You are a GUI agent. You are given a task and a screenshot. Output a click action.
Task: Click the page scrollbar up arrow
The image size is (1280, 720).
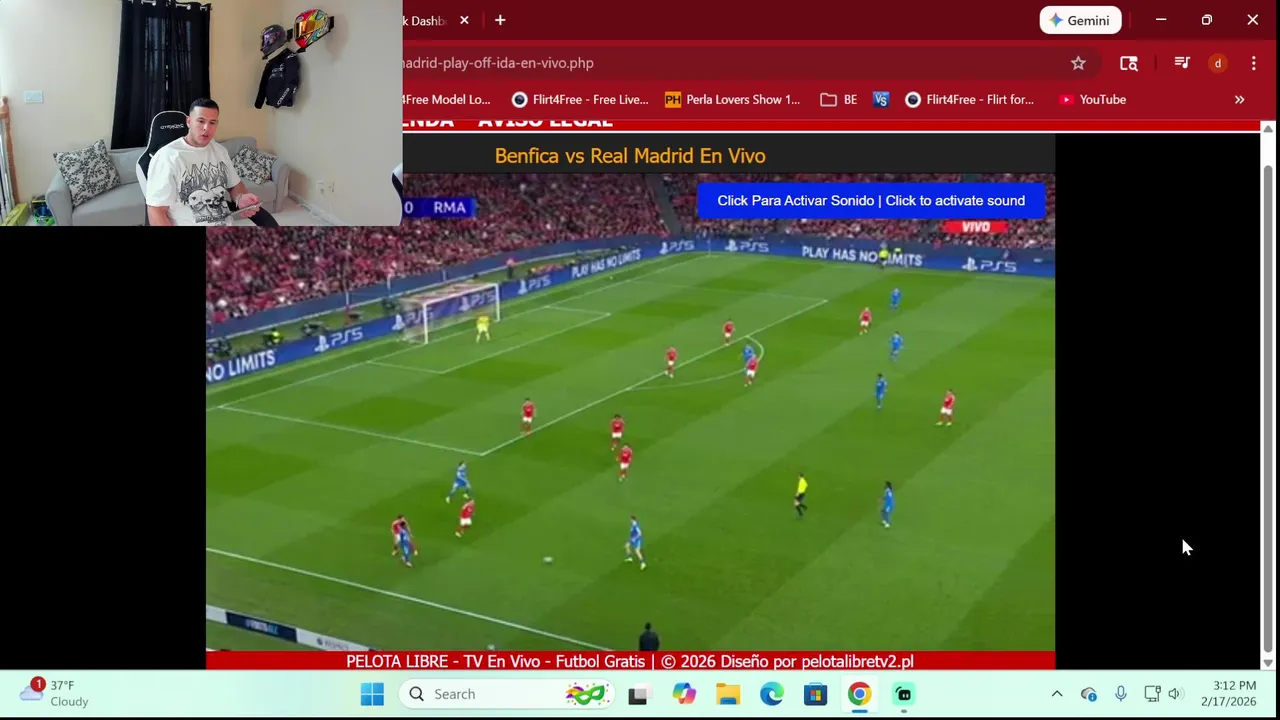click(1268, 129)
